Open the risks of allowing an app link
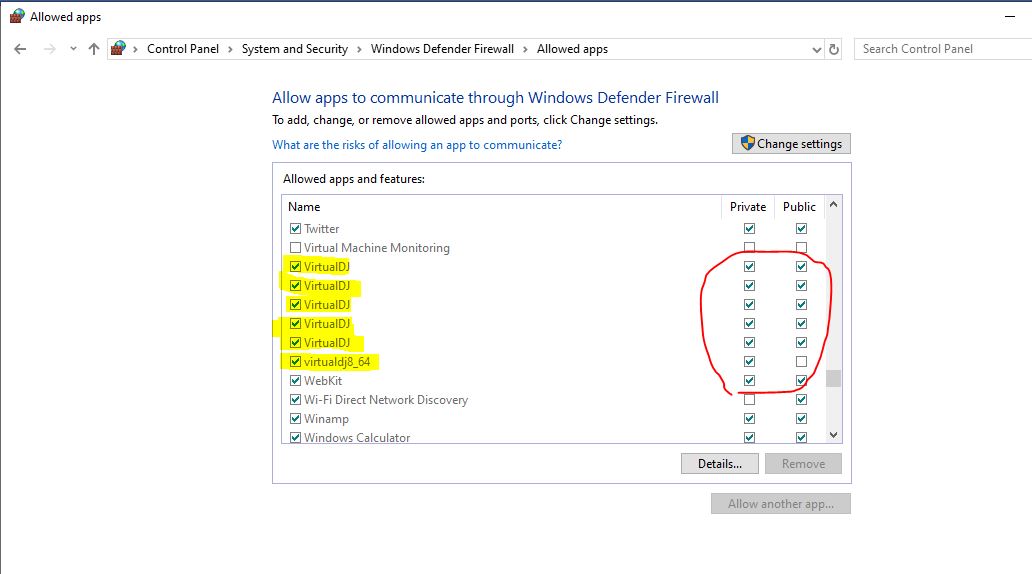The image size is (1032, 574). tap(417, 145)
